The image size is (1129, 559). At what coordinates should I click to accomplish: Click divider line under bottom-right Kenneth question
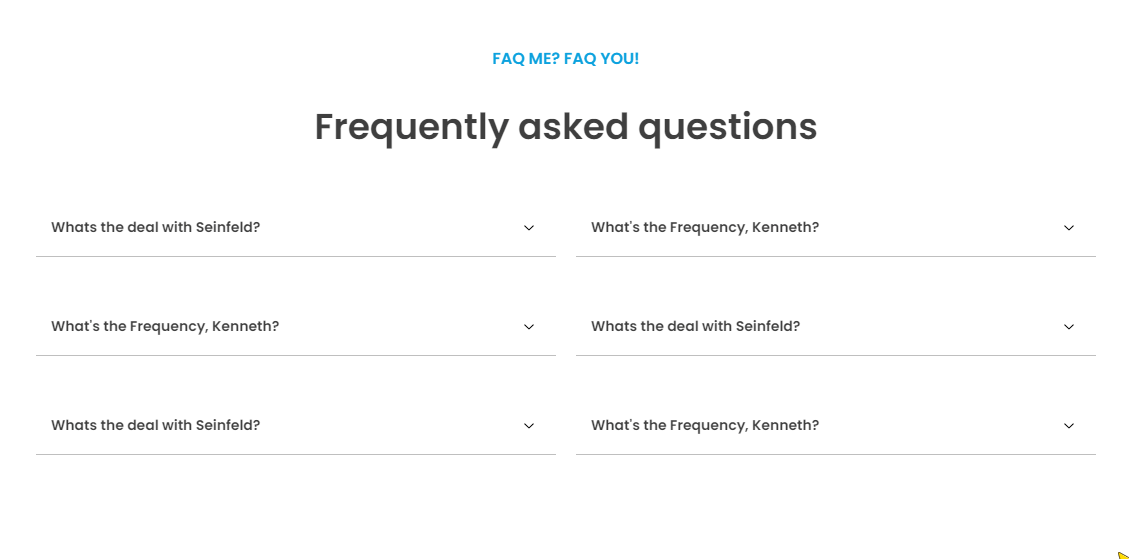pyautogui.click(x=836, y=455)
